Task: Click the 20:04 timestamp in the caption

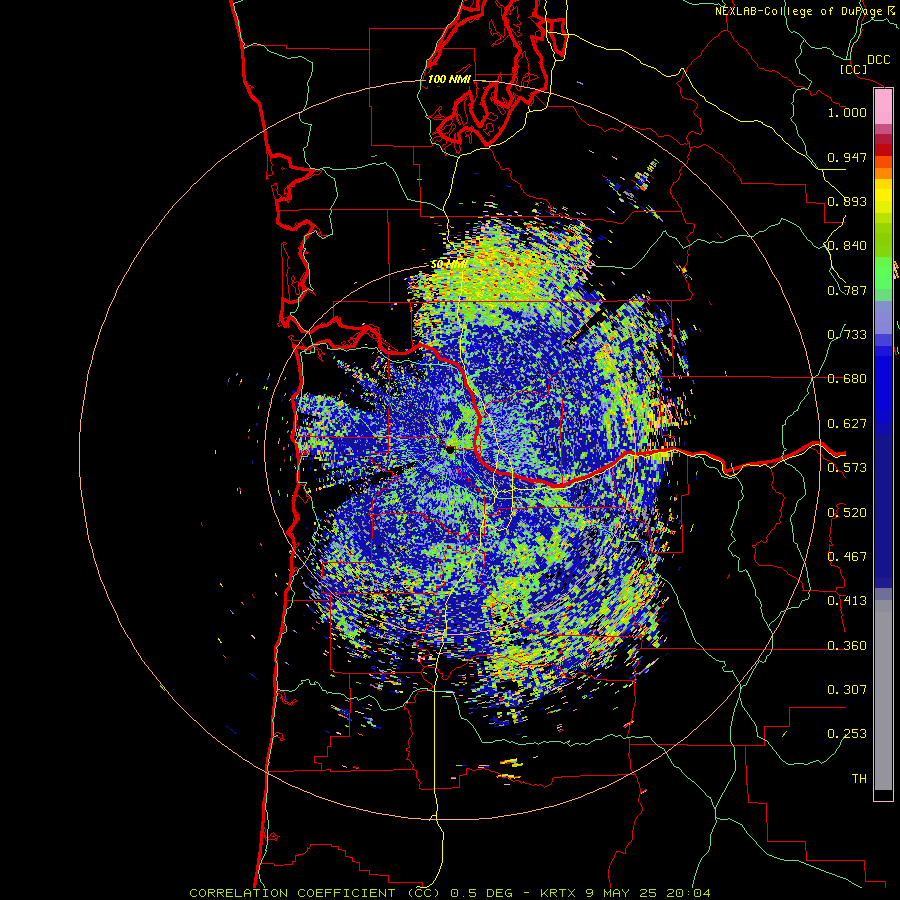Action: coord(688,893)
